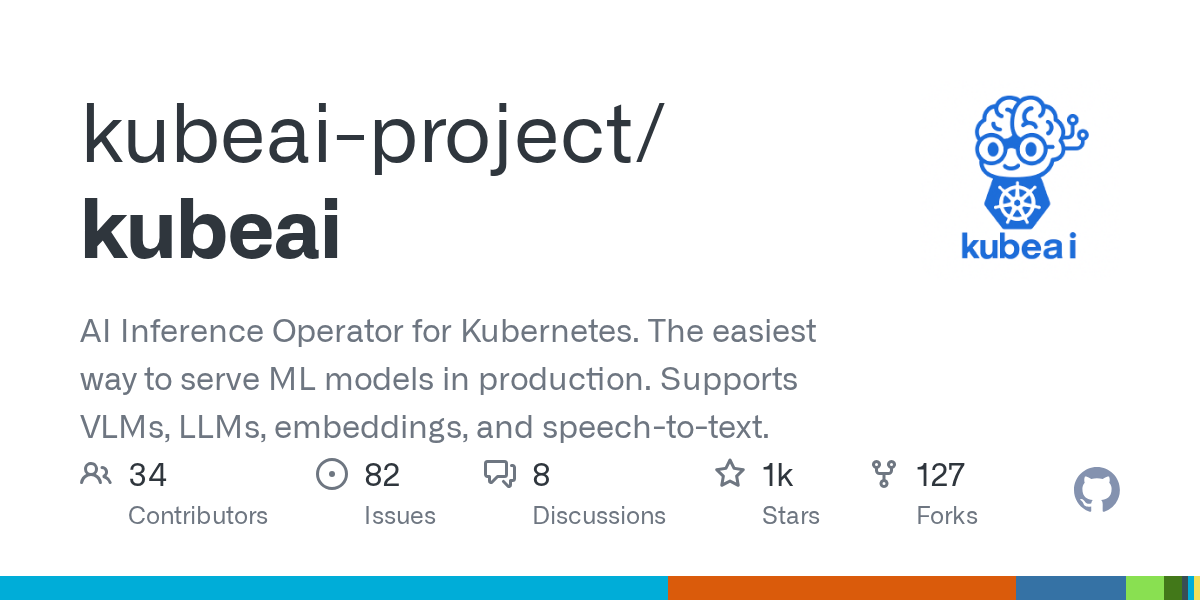Viewport: 1200px width, 600px height.
Task: Click the Issues label
Action: 399,516
